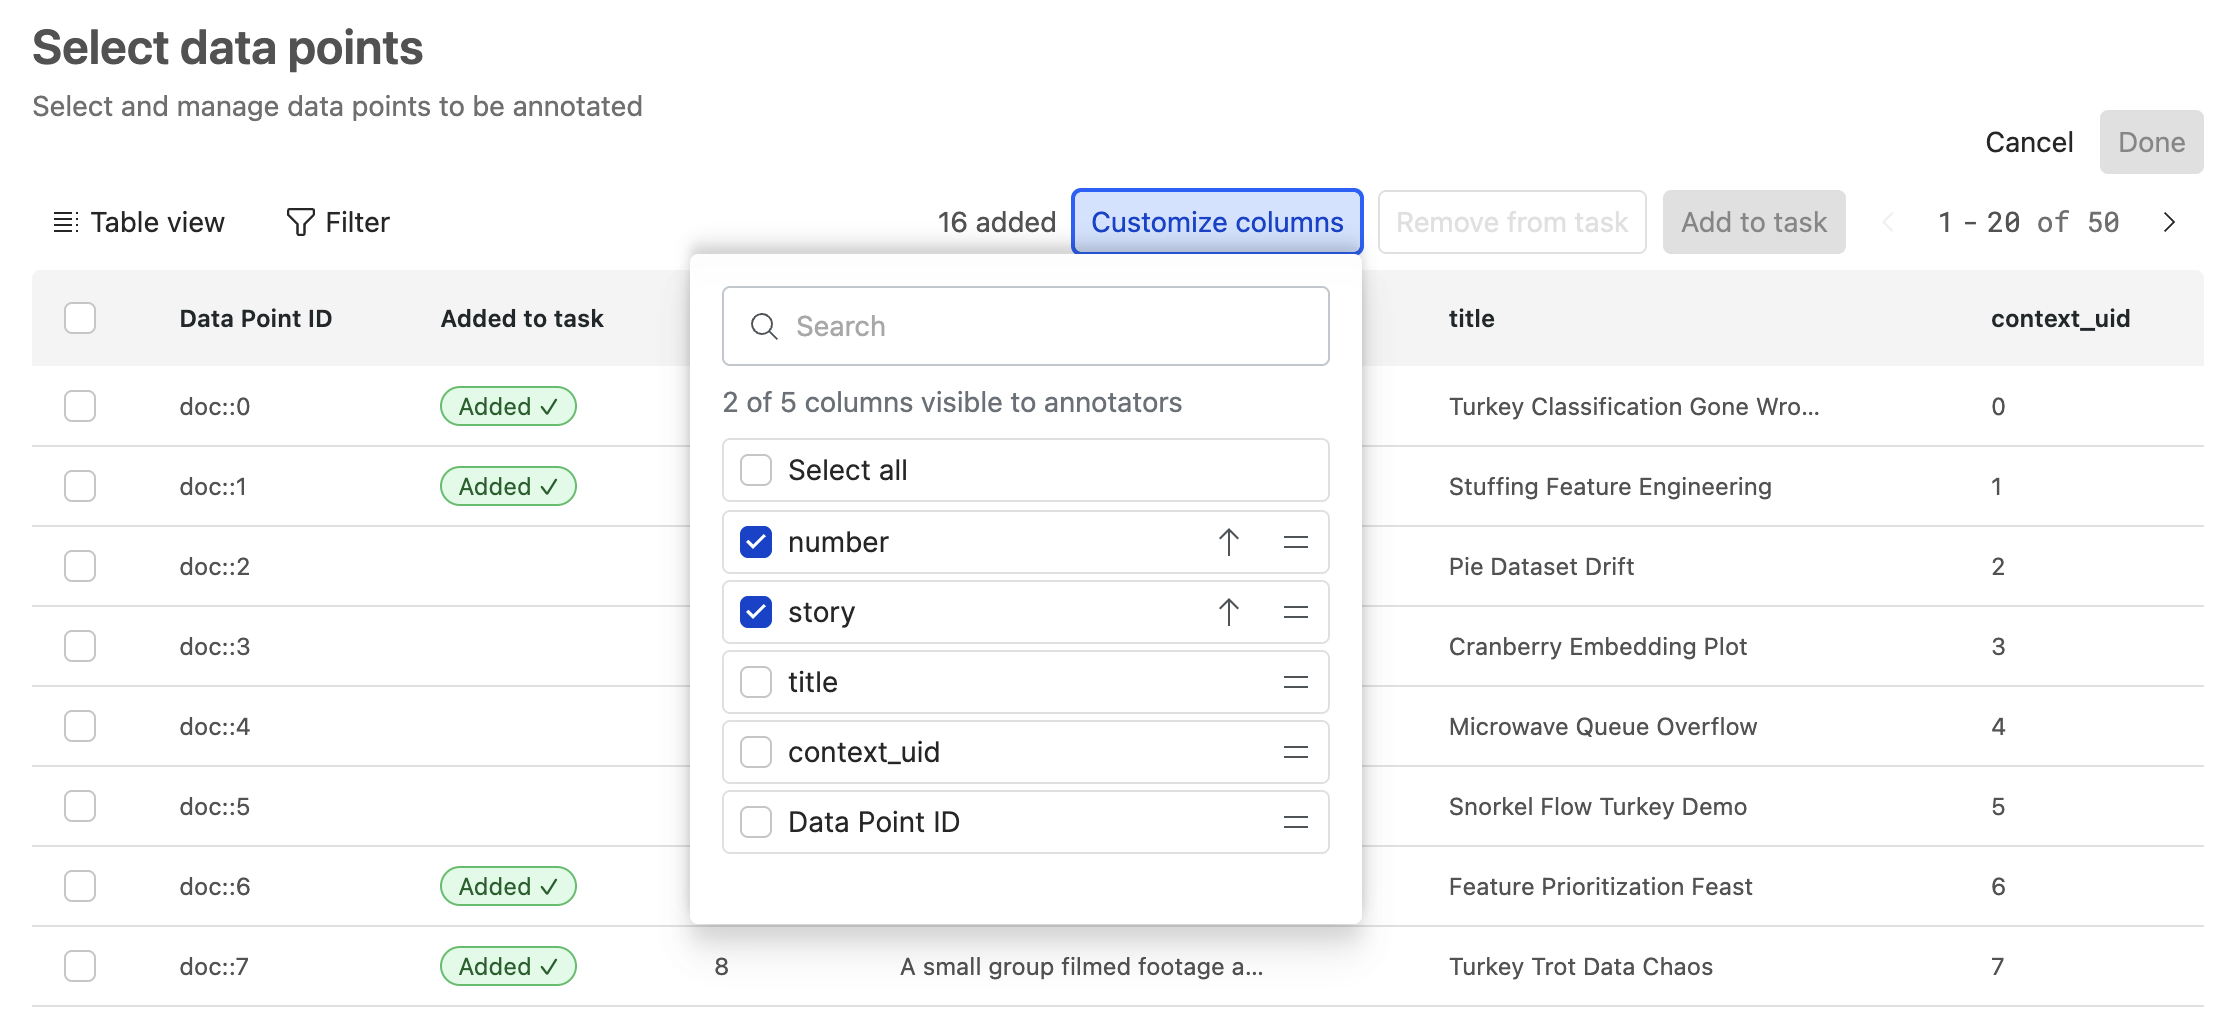
Task: Select the doc::3 row checkbox
Action: tap(80, 646)
